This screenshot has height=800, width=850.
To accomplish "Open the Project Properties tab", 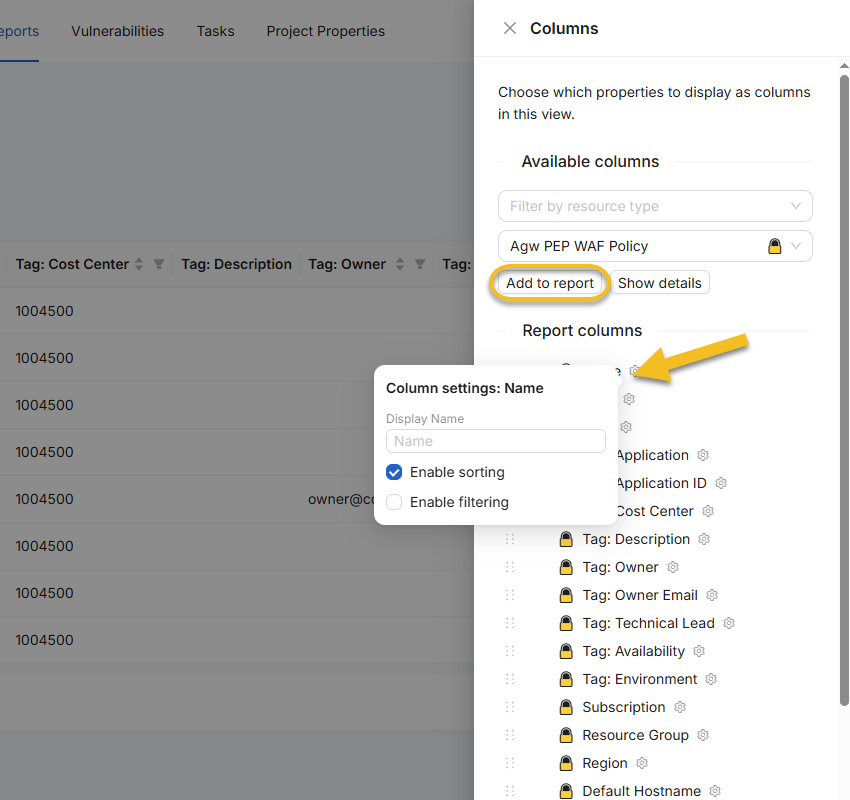I will click(x=325, y=31).
